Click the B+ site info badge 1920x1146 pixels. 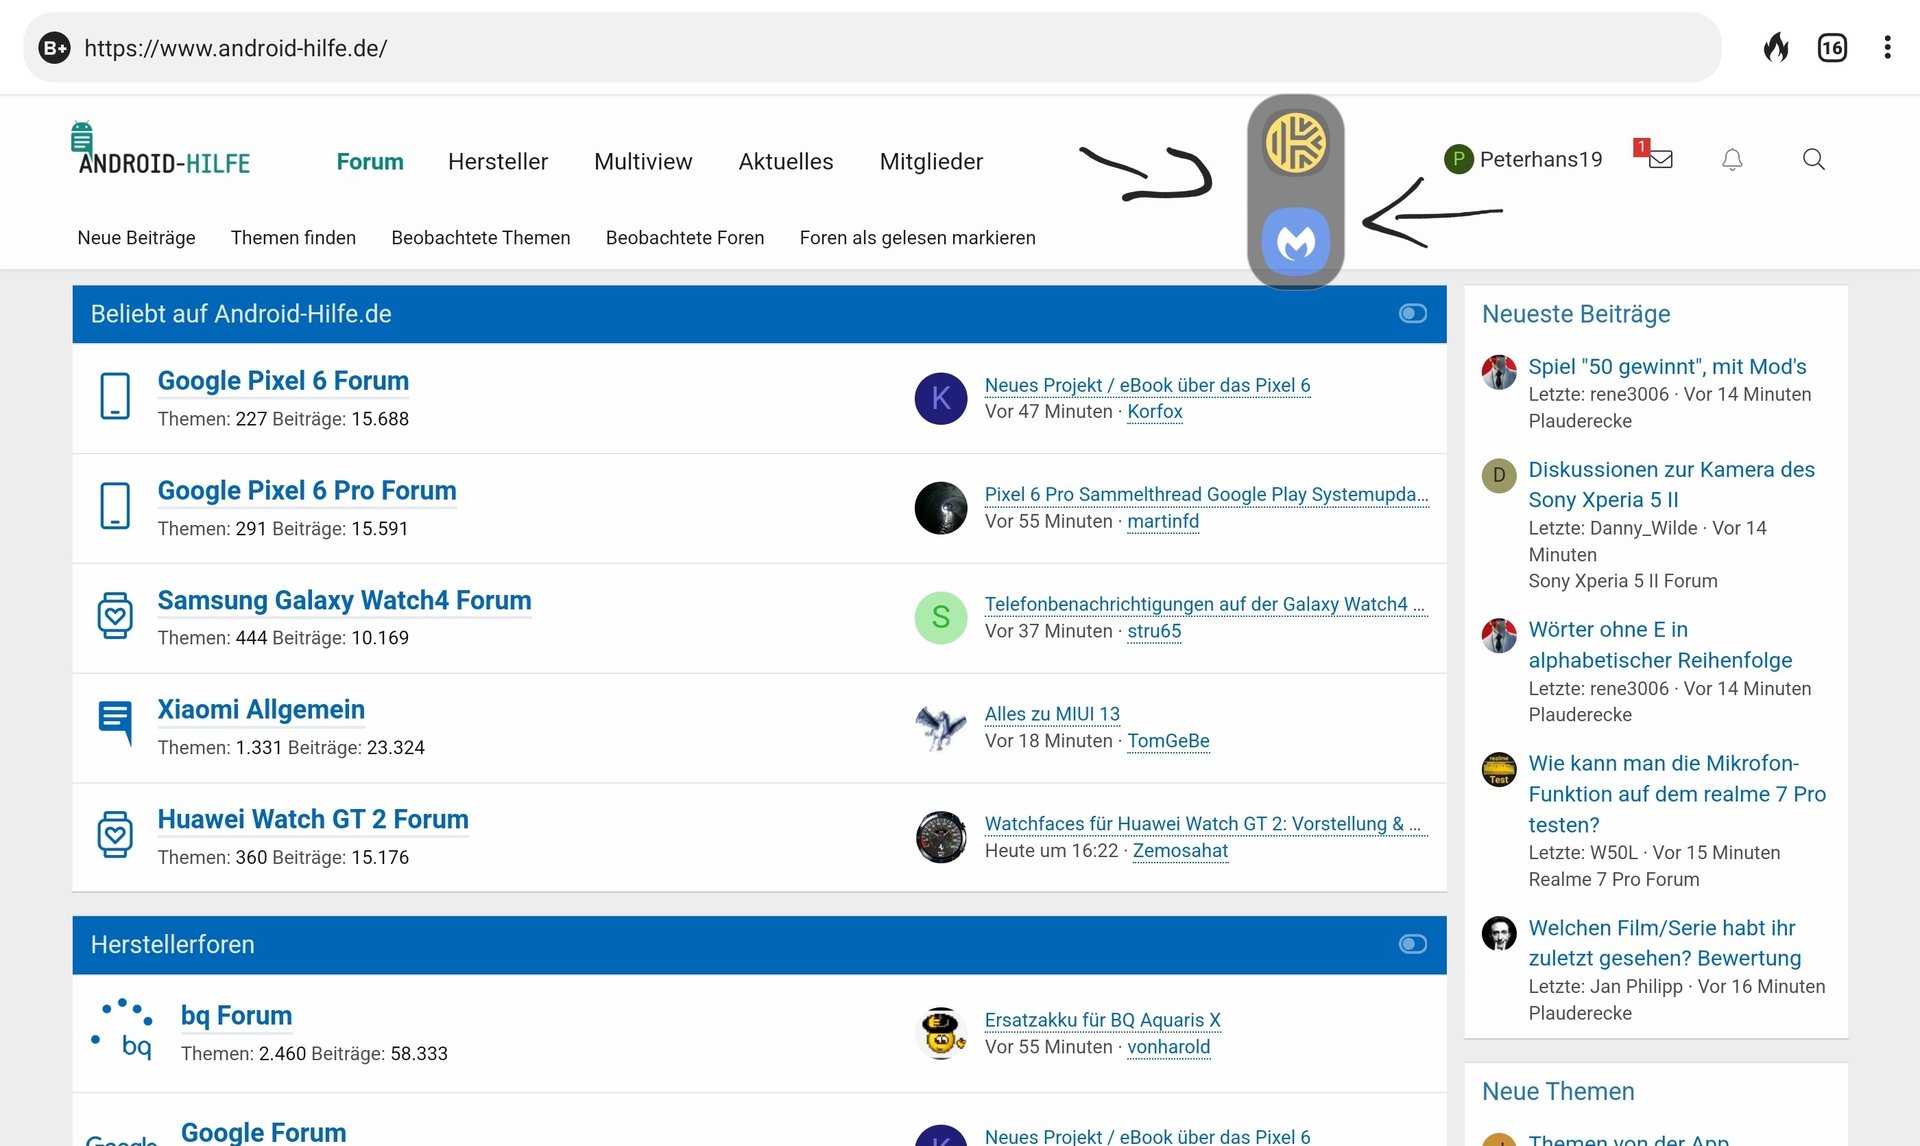[x=54, y=48]
